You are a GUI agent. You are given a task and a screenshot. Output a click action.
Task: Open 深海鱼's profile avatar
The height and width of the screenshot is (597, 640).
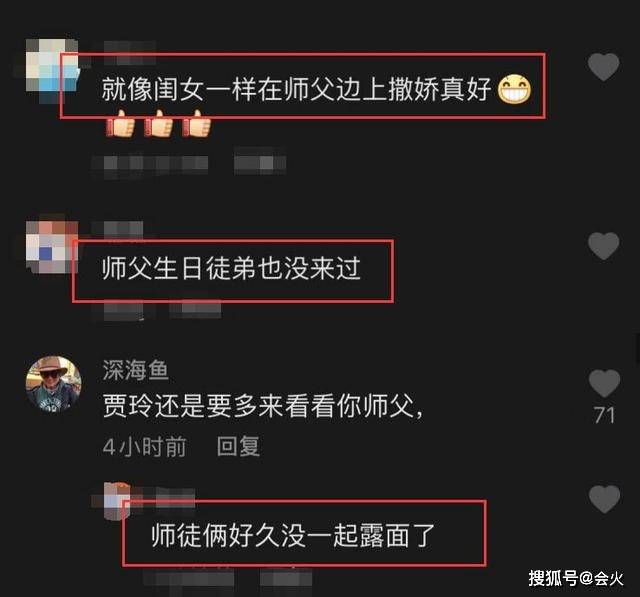pyautogui.click(x=53, y=384)
